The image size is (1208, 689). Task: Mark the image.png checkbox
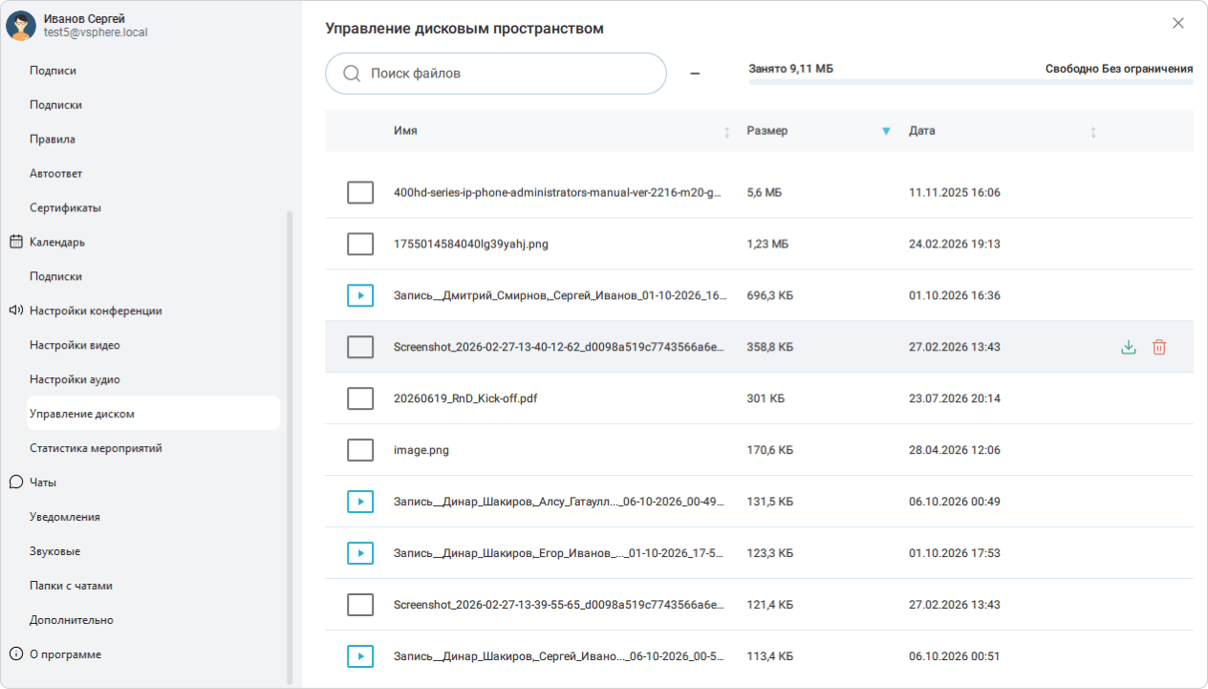pos(360,450)
